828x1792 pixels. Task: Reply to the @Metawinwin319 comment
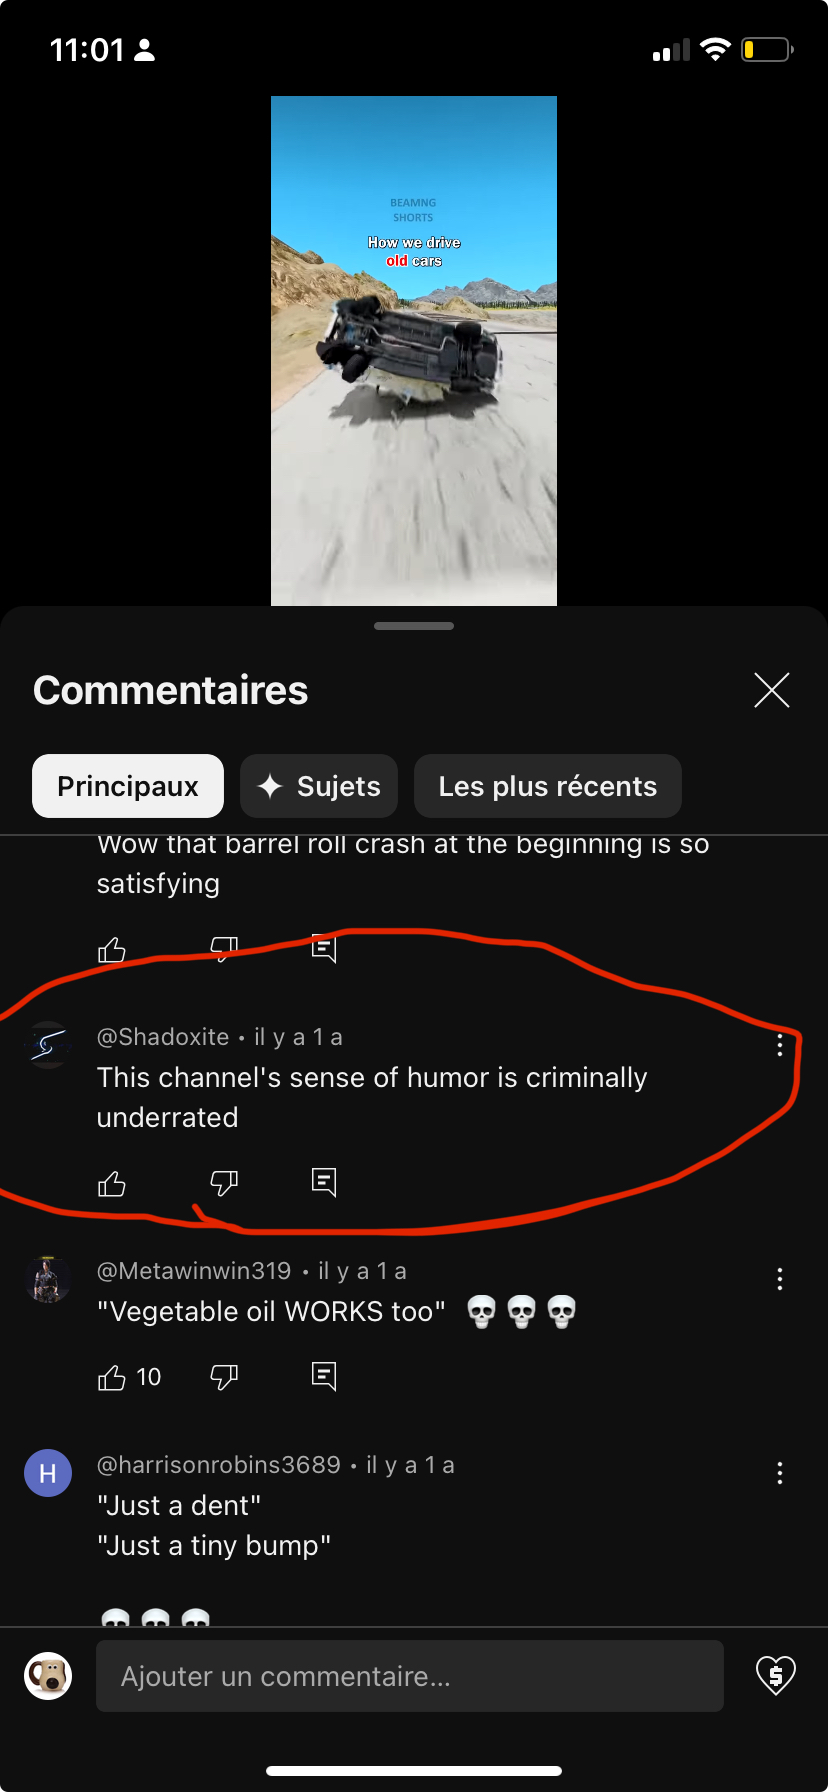[x=324, y=1377]
